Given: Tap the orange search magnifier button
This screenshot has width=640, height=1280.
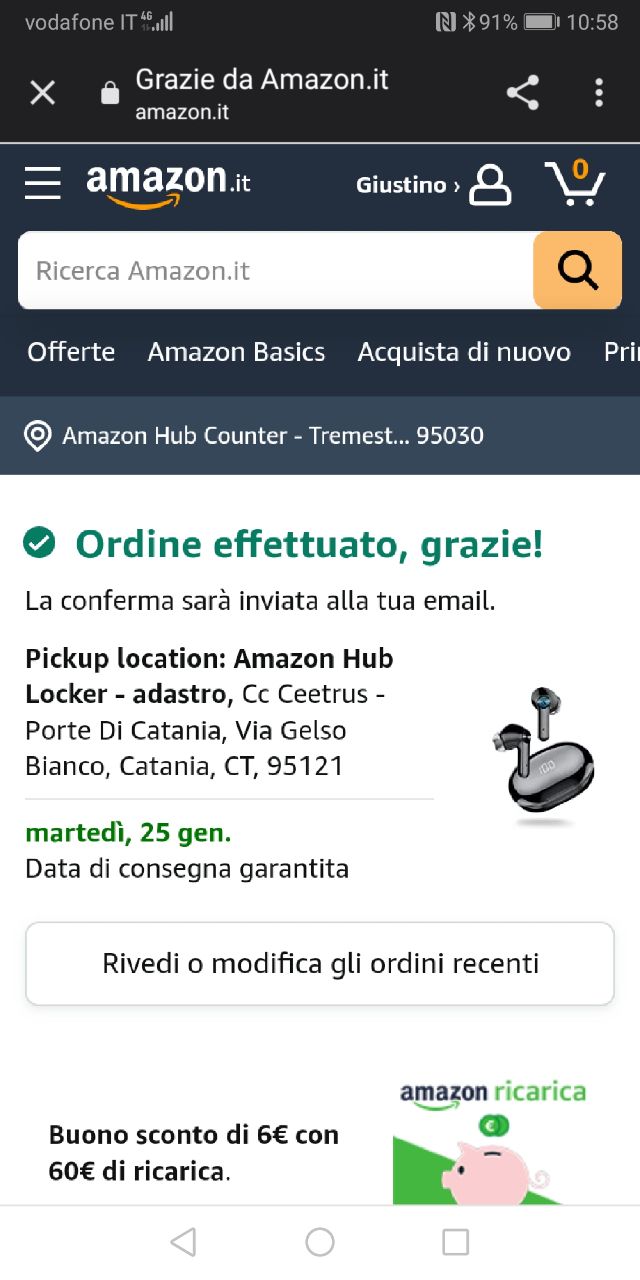Looking at the screenshot, I should click(x=577, y=270).
